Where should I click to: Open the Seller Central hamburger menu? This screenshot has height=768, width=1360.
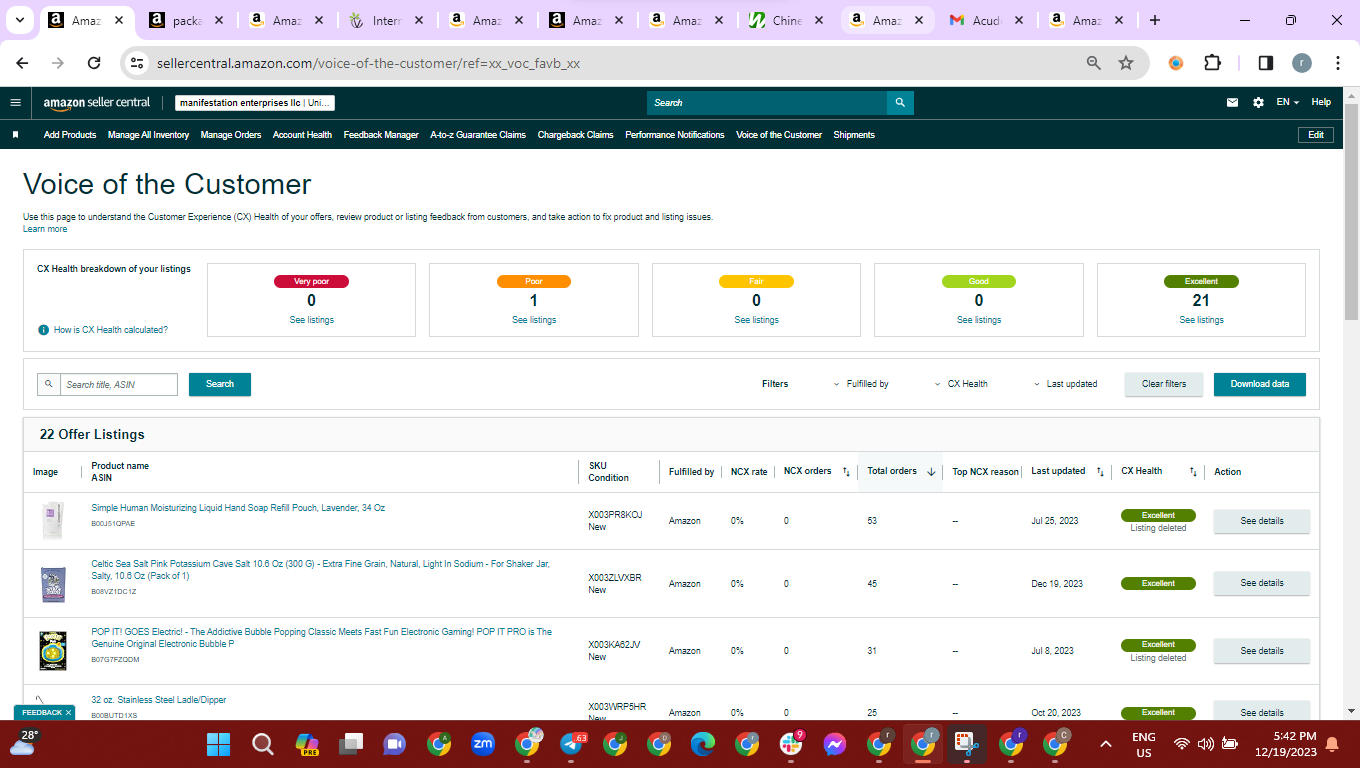point(15,102)
